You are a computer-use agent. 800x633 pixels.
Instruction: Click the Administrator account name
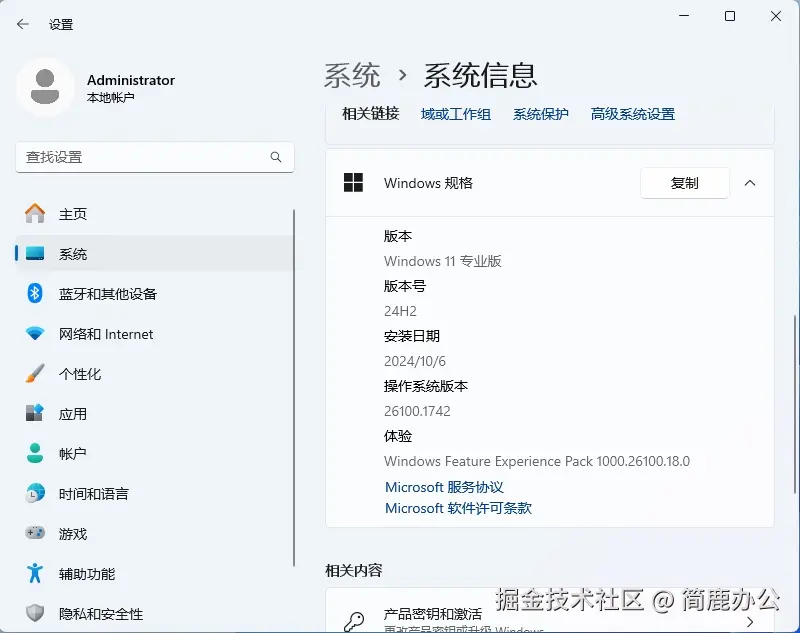click(131, 80)
